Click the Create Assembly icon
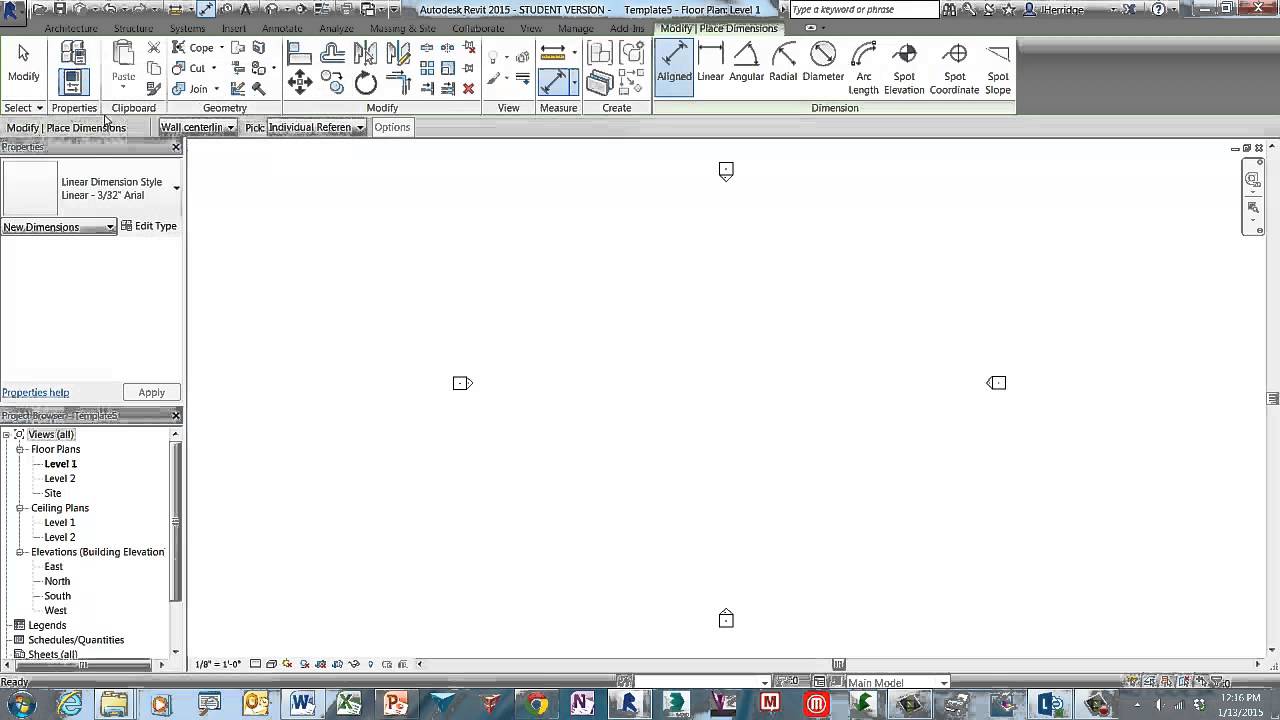This screenshot has width=1280, height=720. click(600, 53)
